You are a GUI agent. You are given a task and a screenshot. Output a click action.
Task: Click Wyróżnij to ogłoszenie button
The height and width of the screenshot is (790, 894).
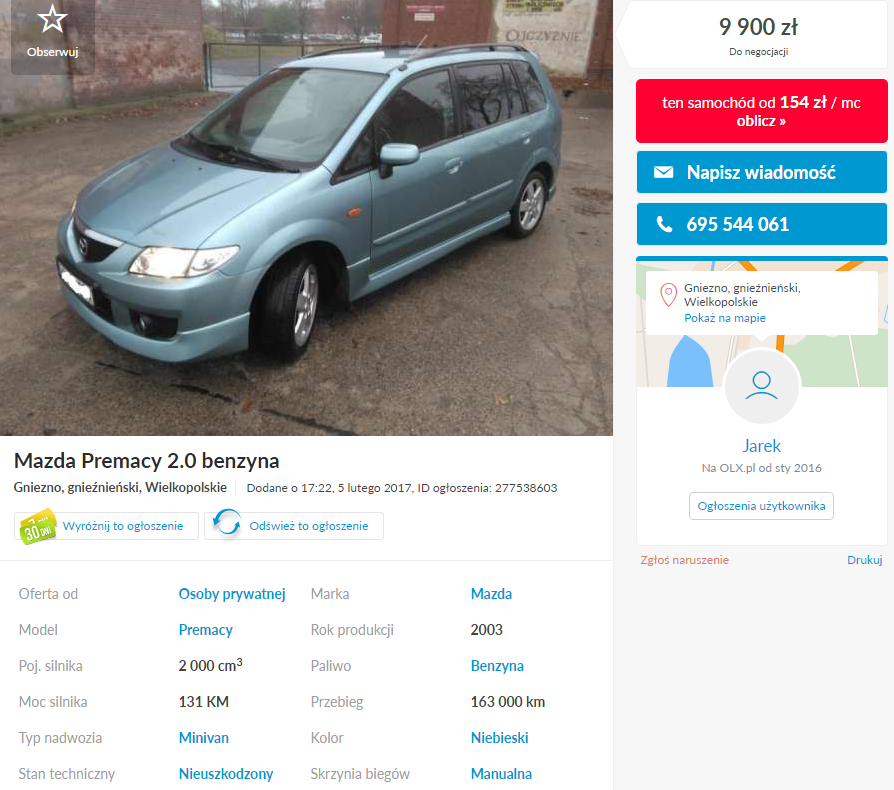pyautogui.click(x=107, y=526)
